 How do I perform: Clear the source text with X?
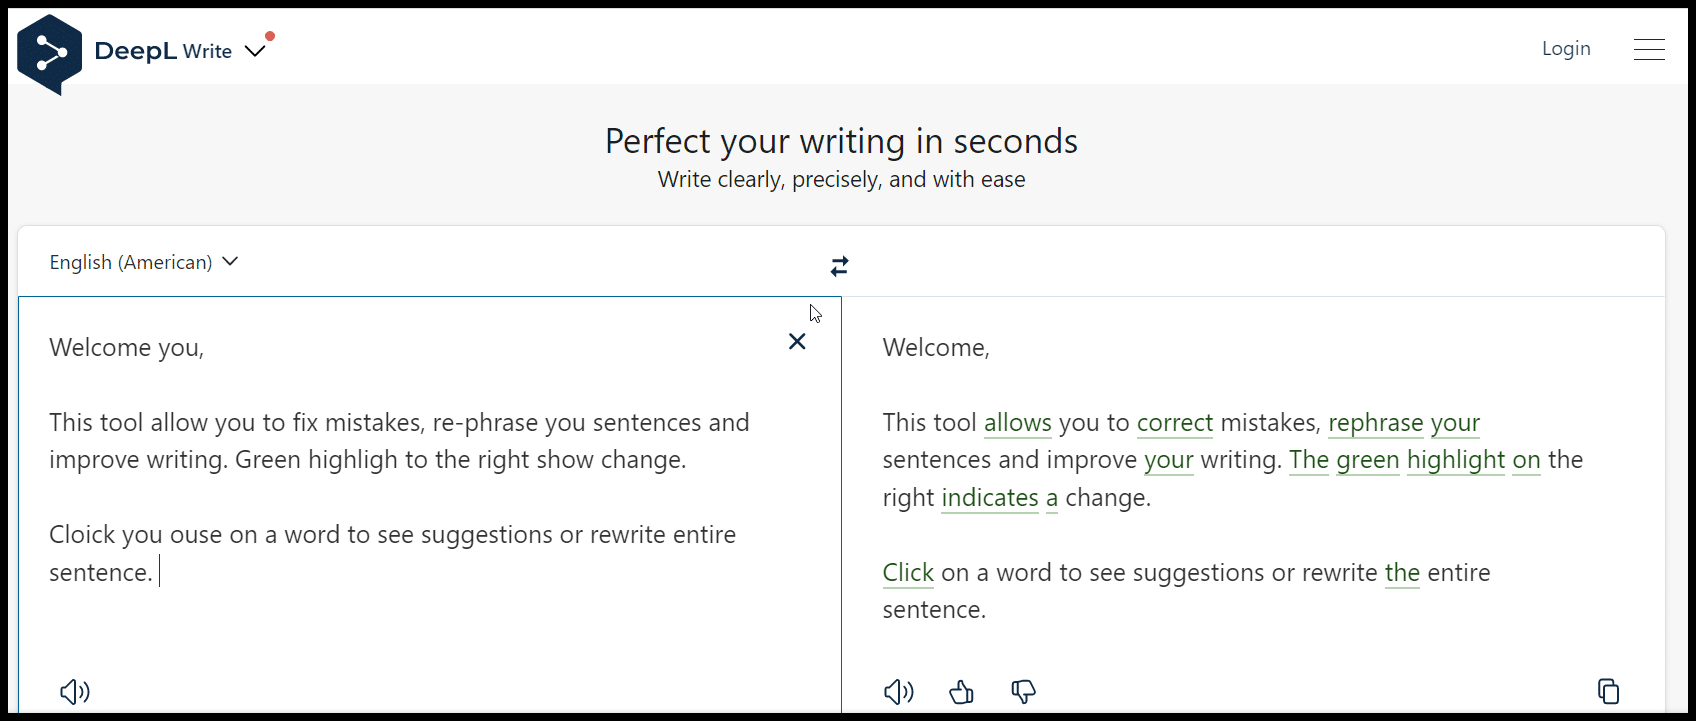797,342
